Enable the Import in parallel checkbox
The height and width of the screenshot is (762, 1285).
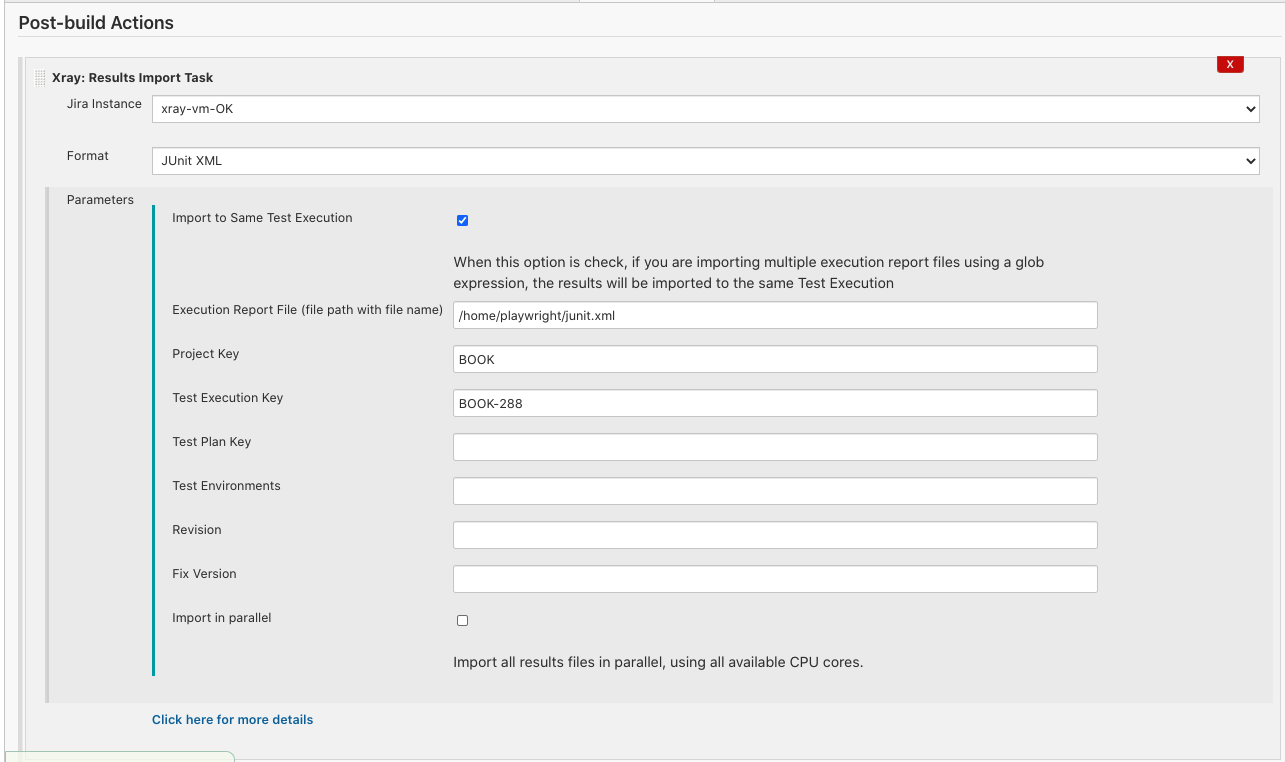click(x=462, y=620)
